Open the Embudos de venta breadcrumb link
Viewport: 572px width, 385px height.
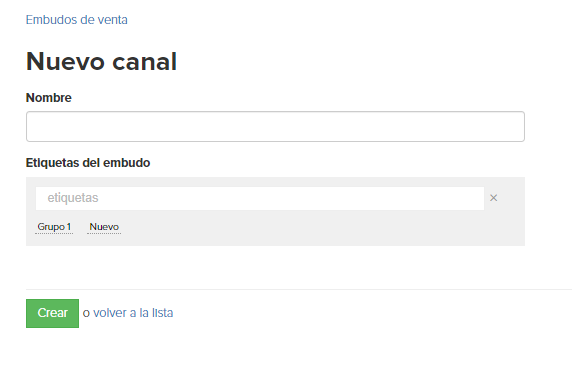[x=77, y=20]
